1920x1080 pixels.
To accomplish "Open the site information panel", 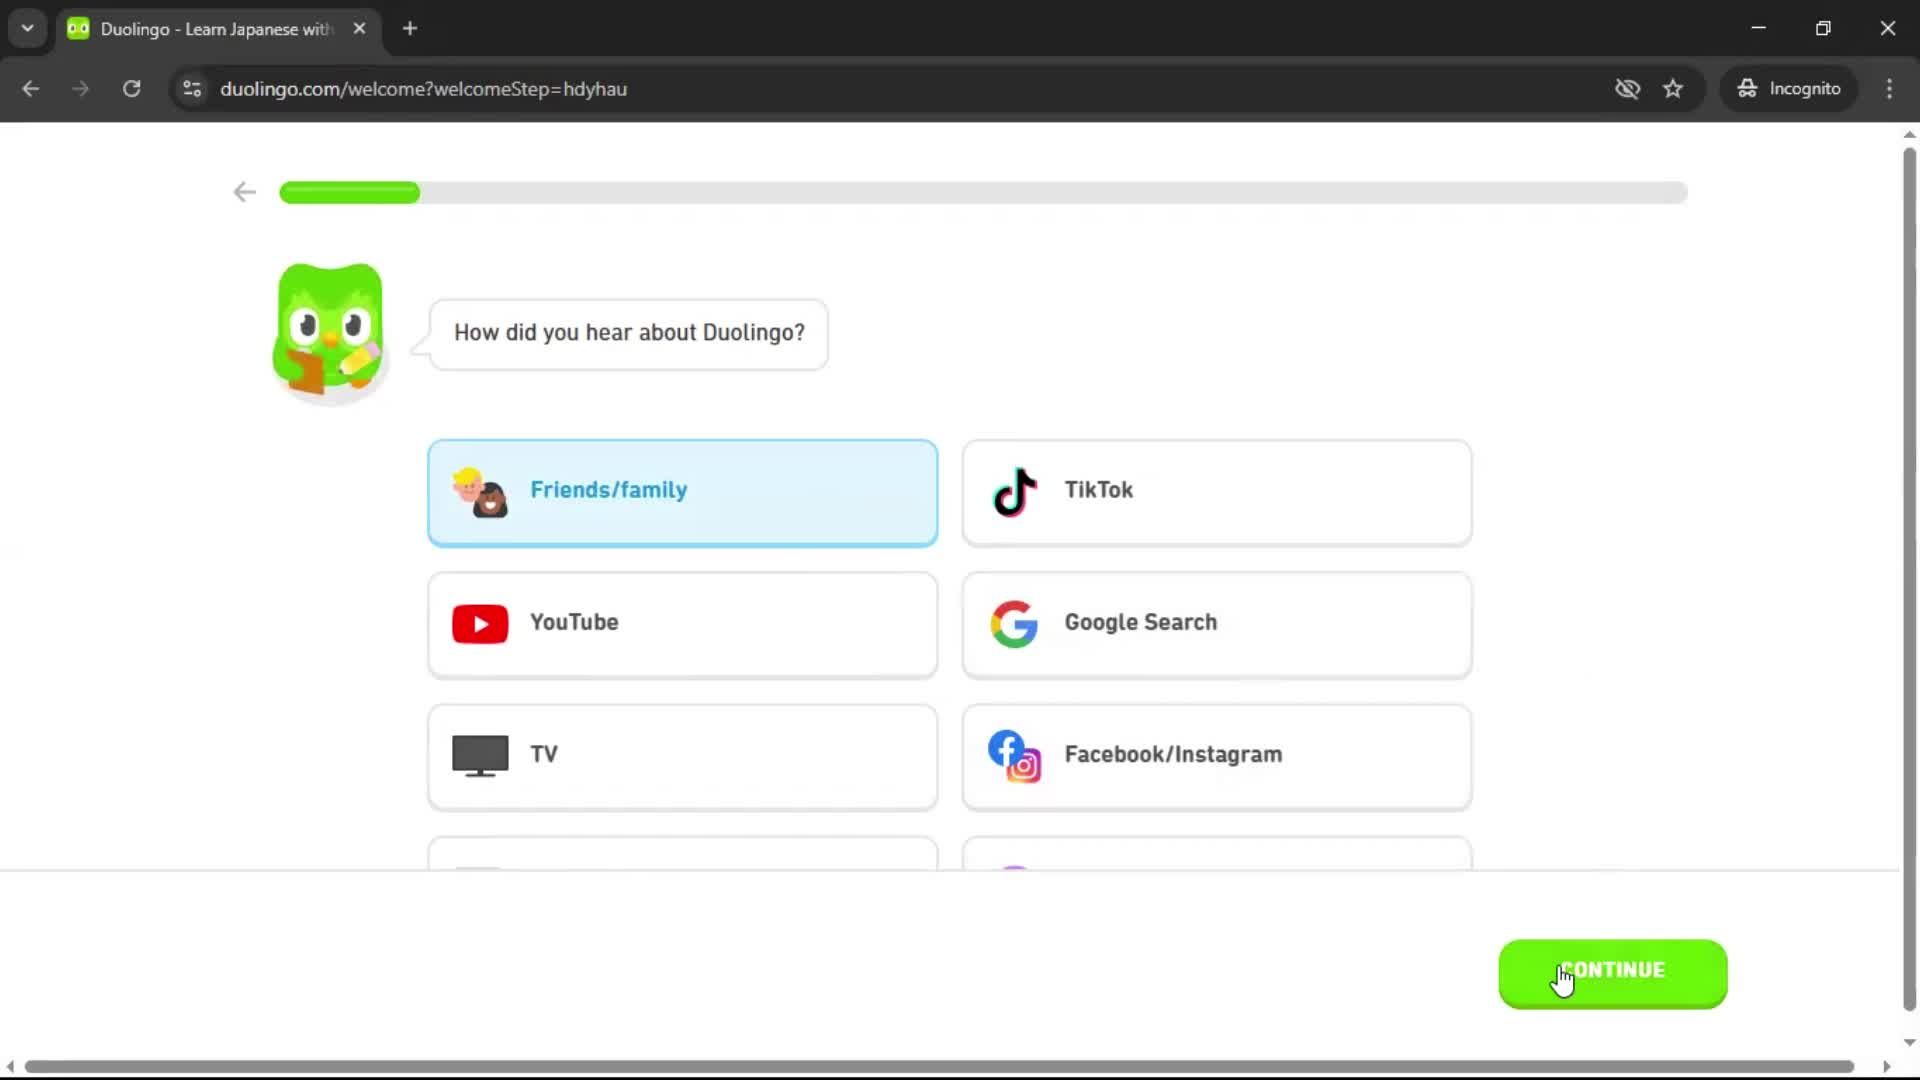I will tap(191, 88).
